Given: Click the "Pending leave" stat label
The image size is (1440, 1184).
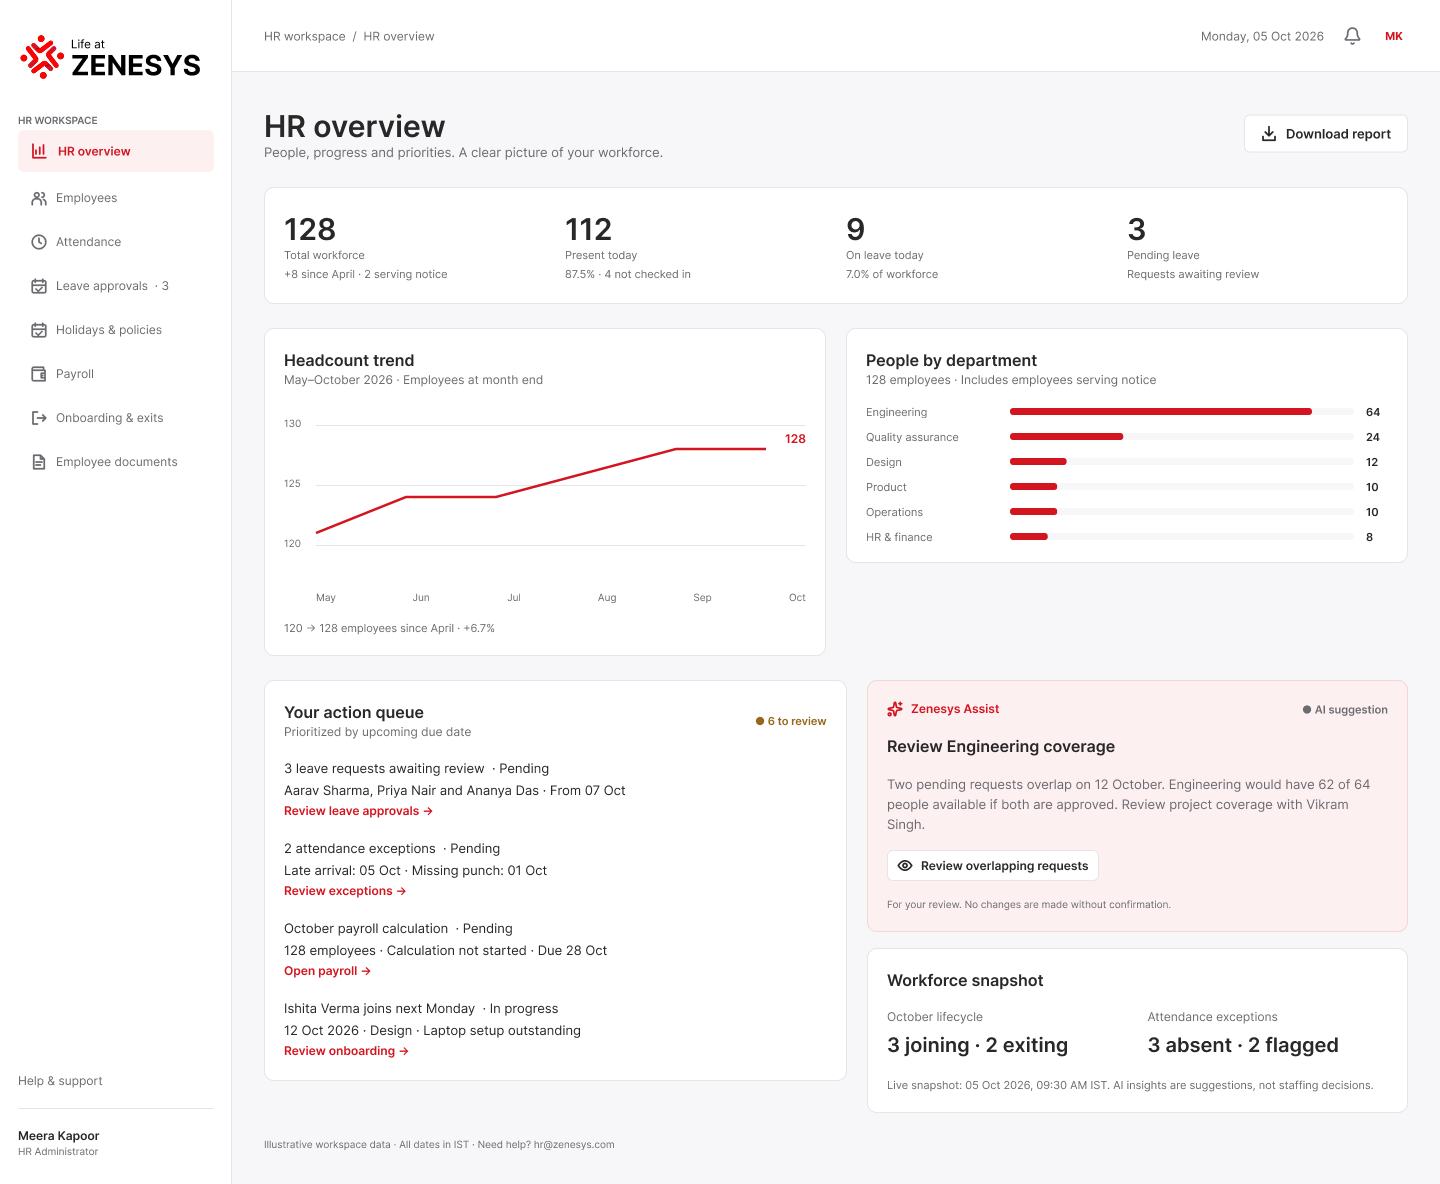Looking at the screenshot, I should [1163, 255].
